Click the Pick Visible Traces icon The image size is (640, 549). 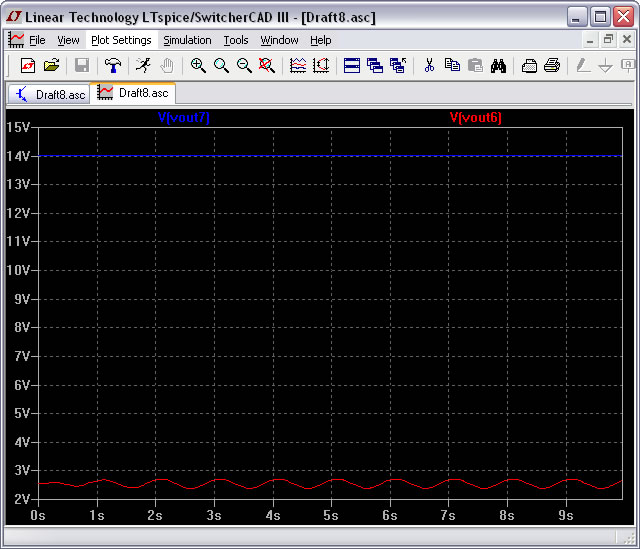(298, 65)
